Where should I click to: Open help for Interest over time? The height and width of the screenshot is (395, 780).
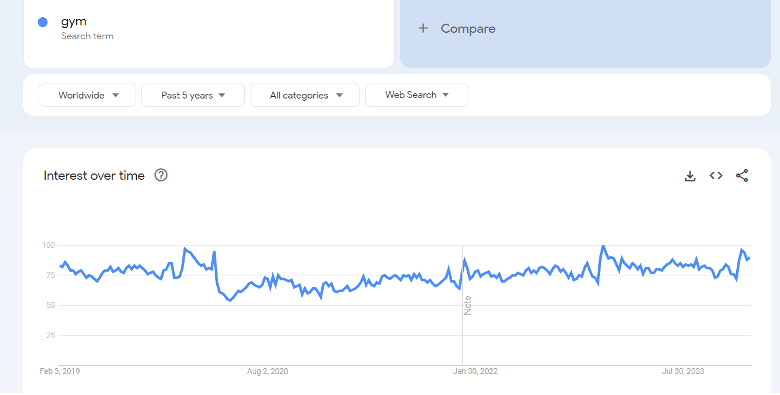click(161, 175)
